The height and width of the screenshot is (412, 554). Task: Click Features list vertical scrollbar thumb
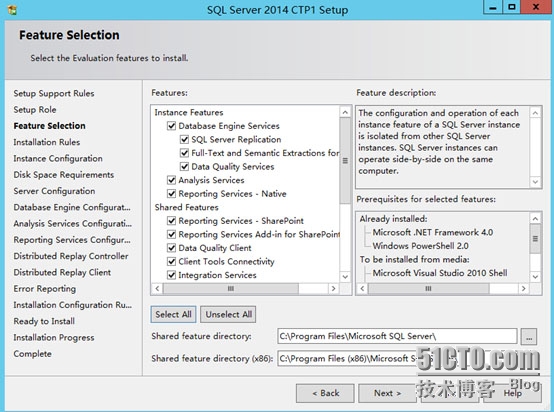tap(345, 161)
